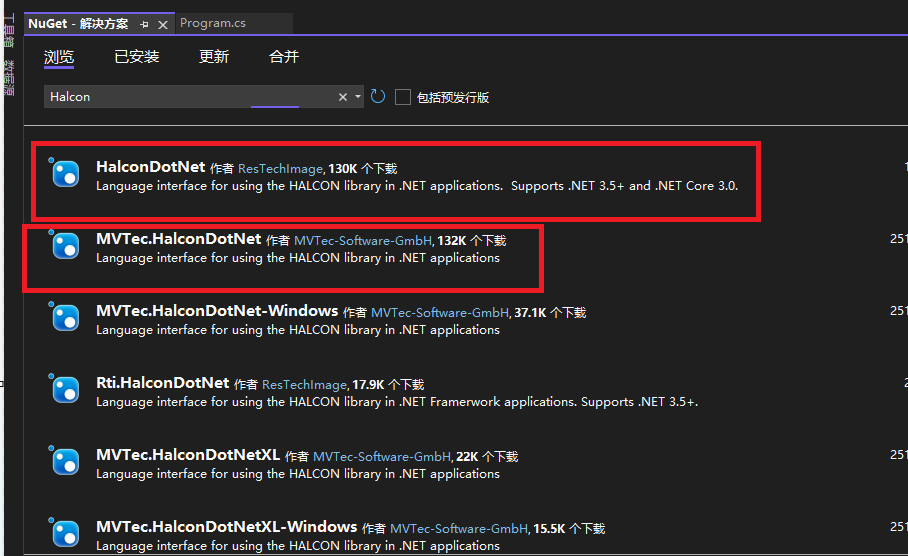Screen dimensions: 908x556
Task: Open the MVTec.HalconDotNet-Windows package title
Action: pos(217,311)
